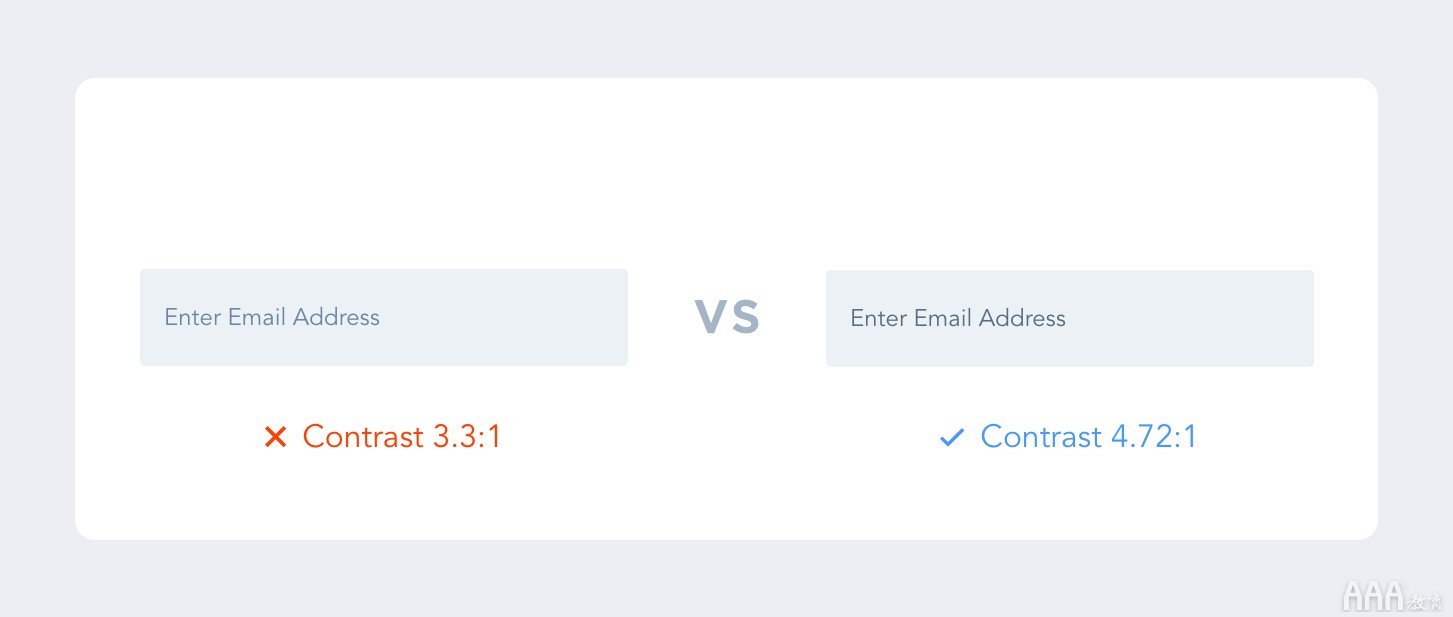
Task: Click the word Enter in the left field
Action: [193, 317]
